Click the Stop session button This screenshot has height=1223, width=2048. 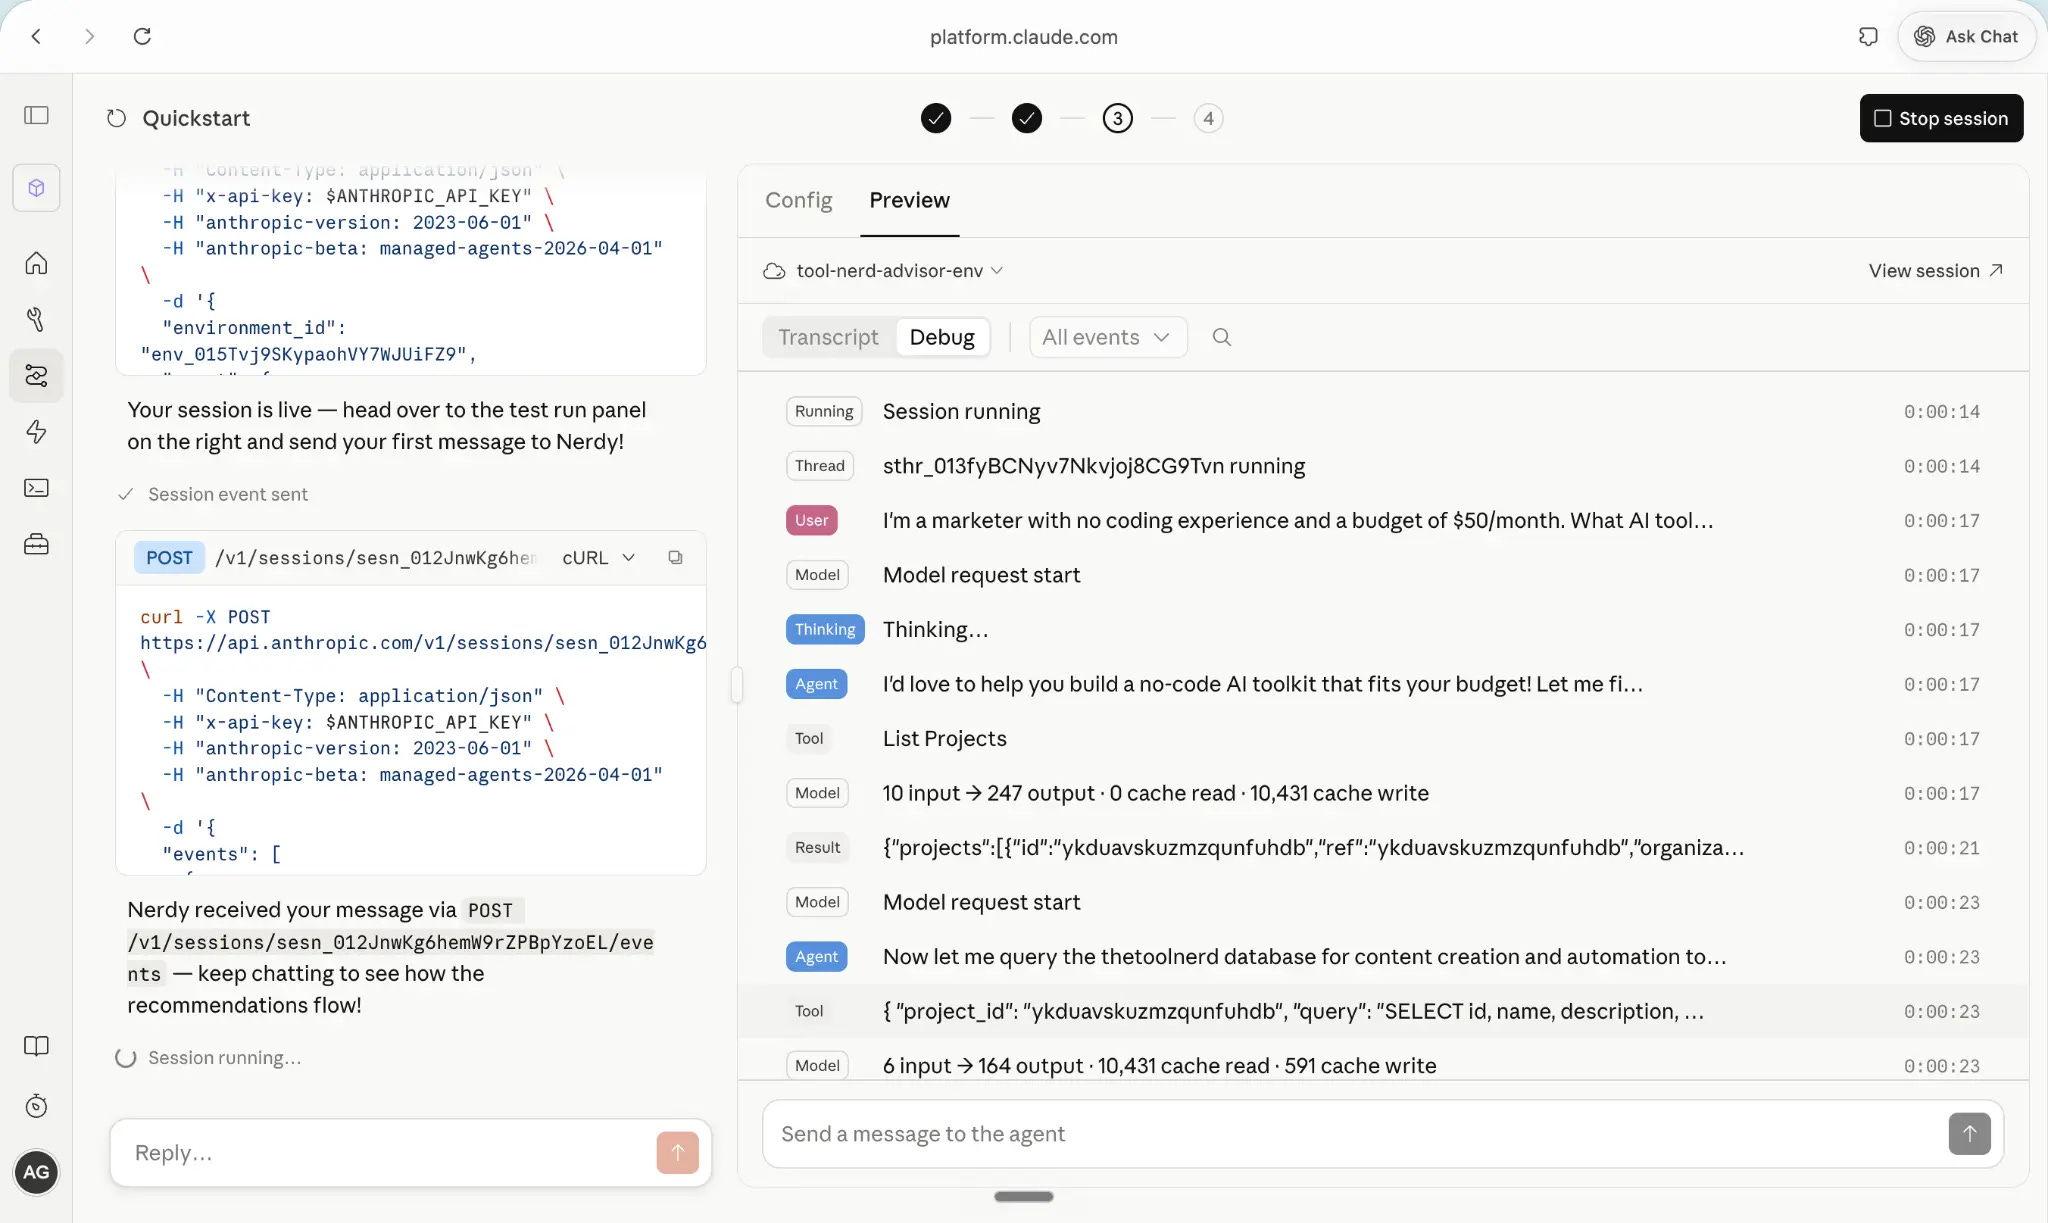point(1941,118)
